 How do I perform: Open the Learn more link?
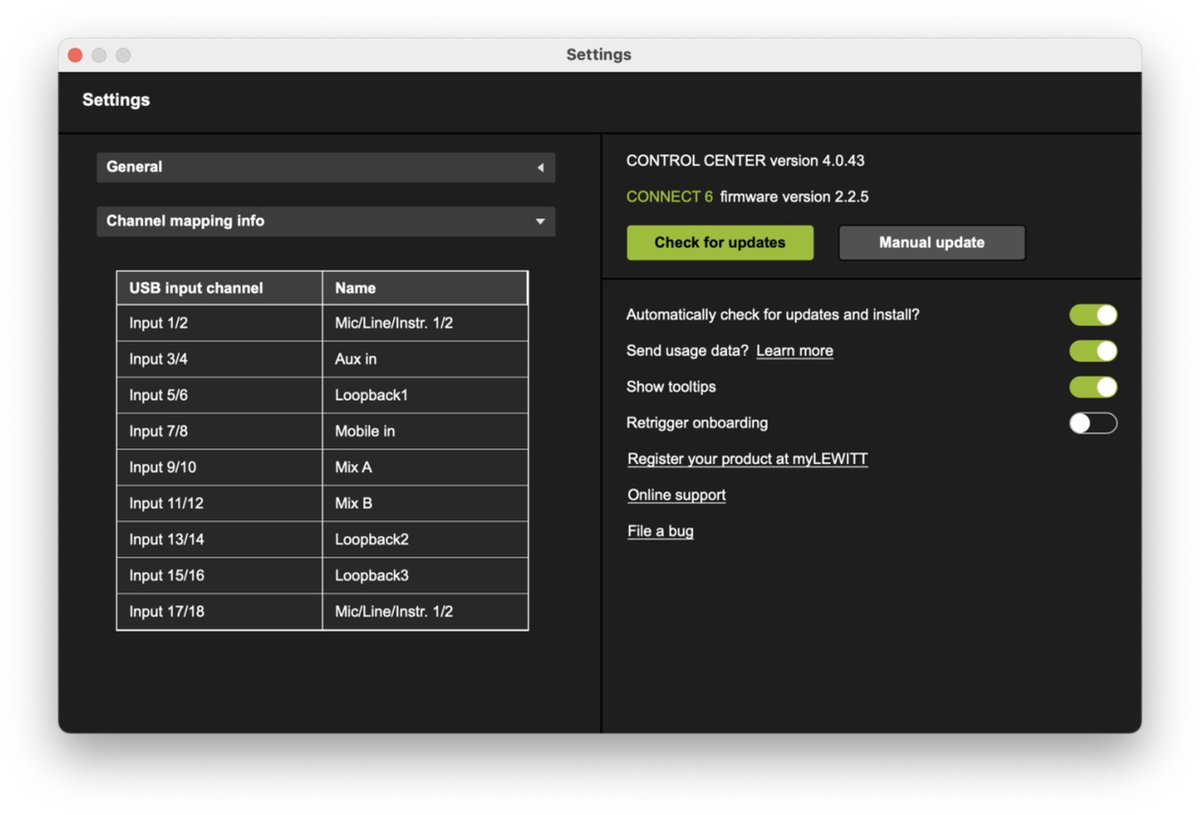click(x=795, y=351)
